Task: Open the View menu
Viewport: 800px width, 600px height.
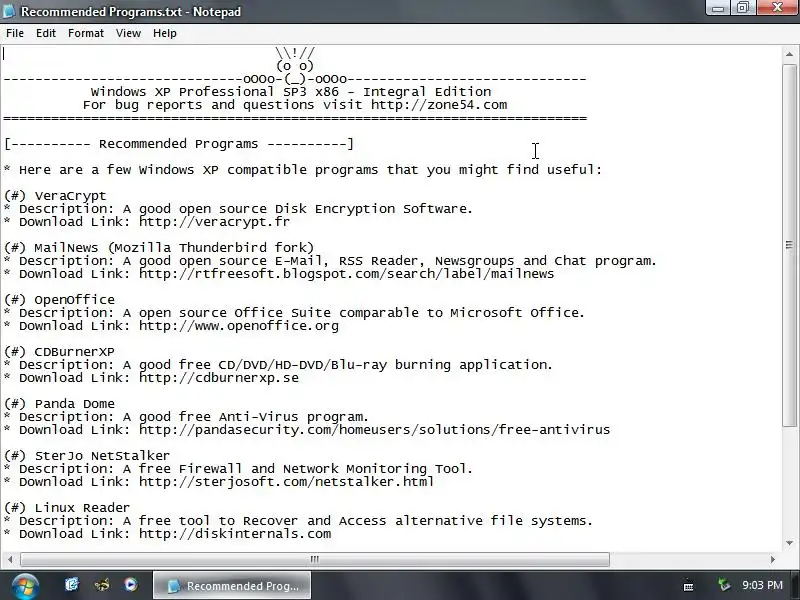Action: coord(128,33)
